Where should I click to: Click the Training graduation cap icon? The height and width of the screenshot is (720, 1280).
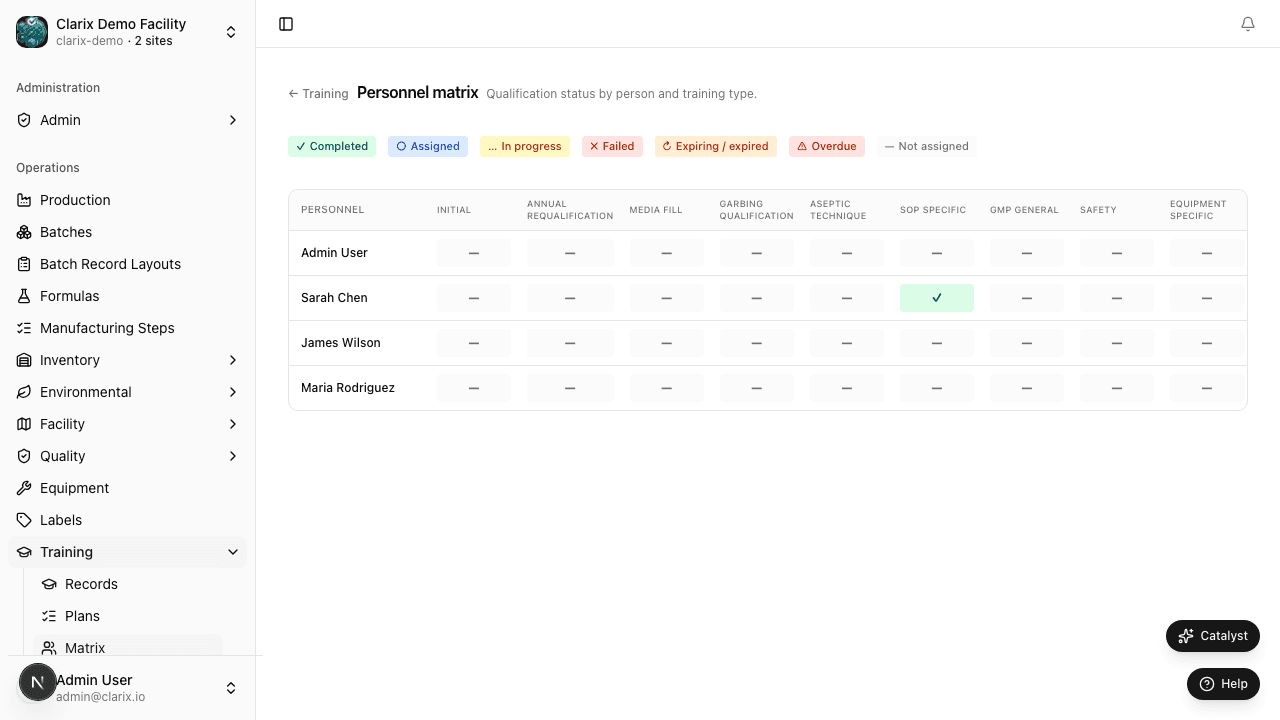pos(24,552)
